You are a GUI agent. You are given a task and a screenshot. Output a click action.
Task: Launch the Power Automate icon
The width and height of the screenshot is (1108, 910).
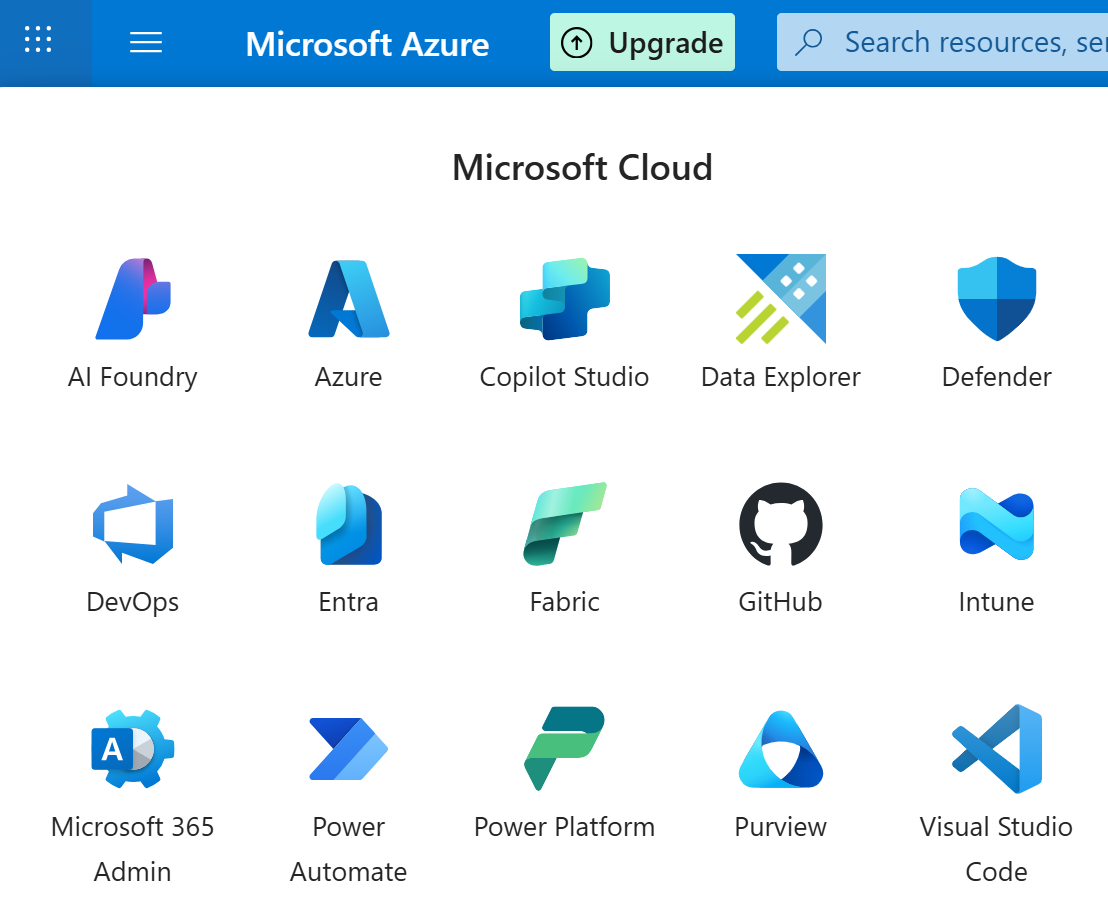(348, 749)
